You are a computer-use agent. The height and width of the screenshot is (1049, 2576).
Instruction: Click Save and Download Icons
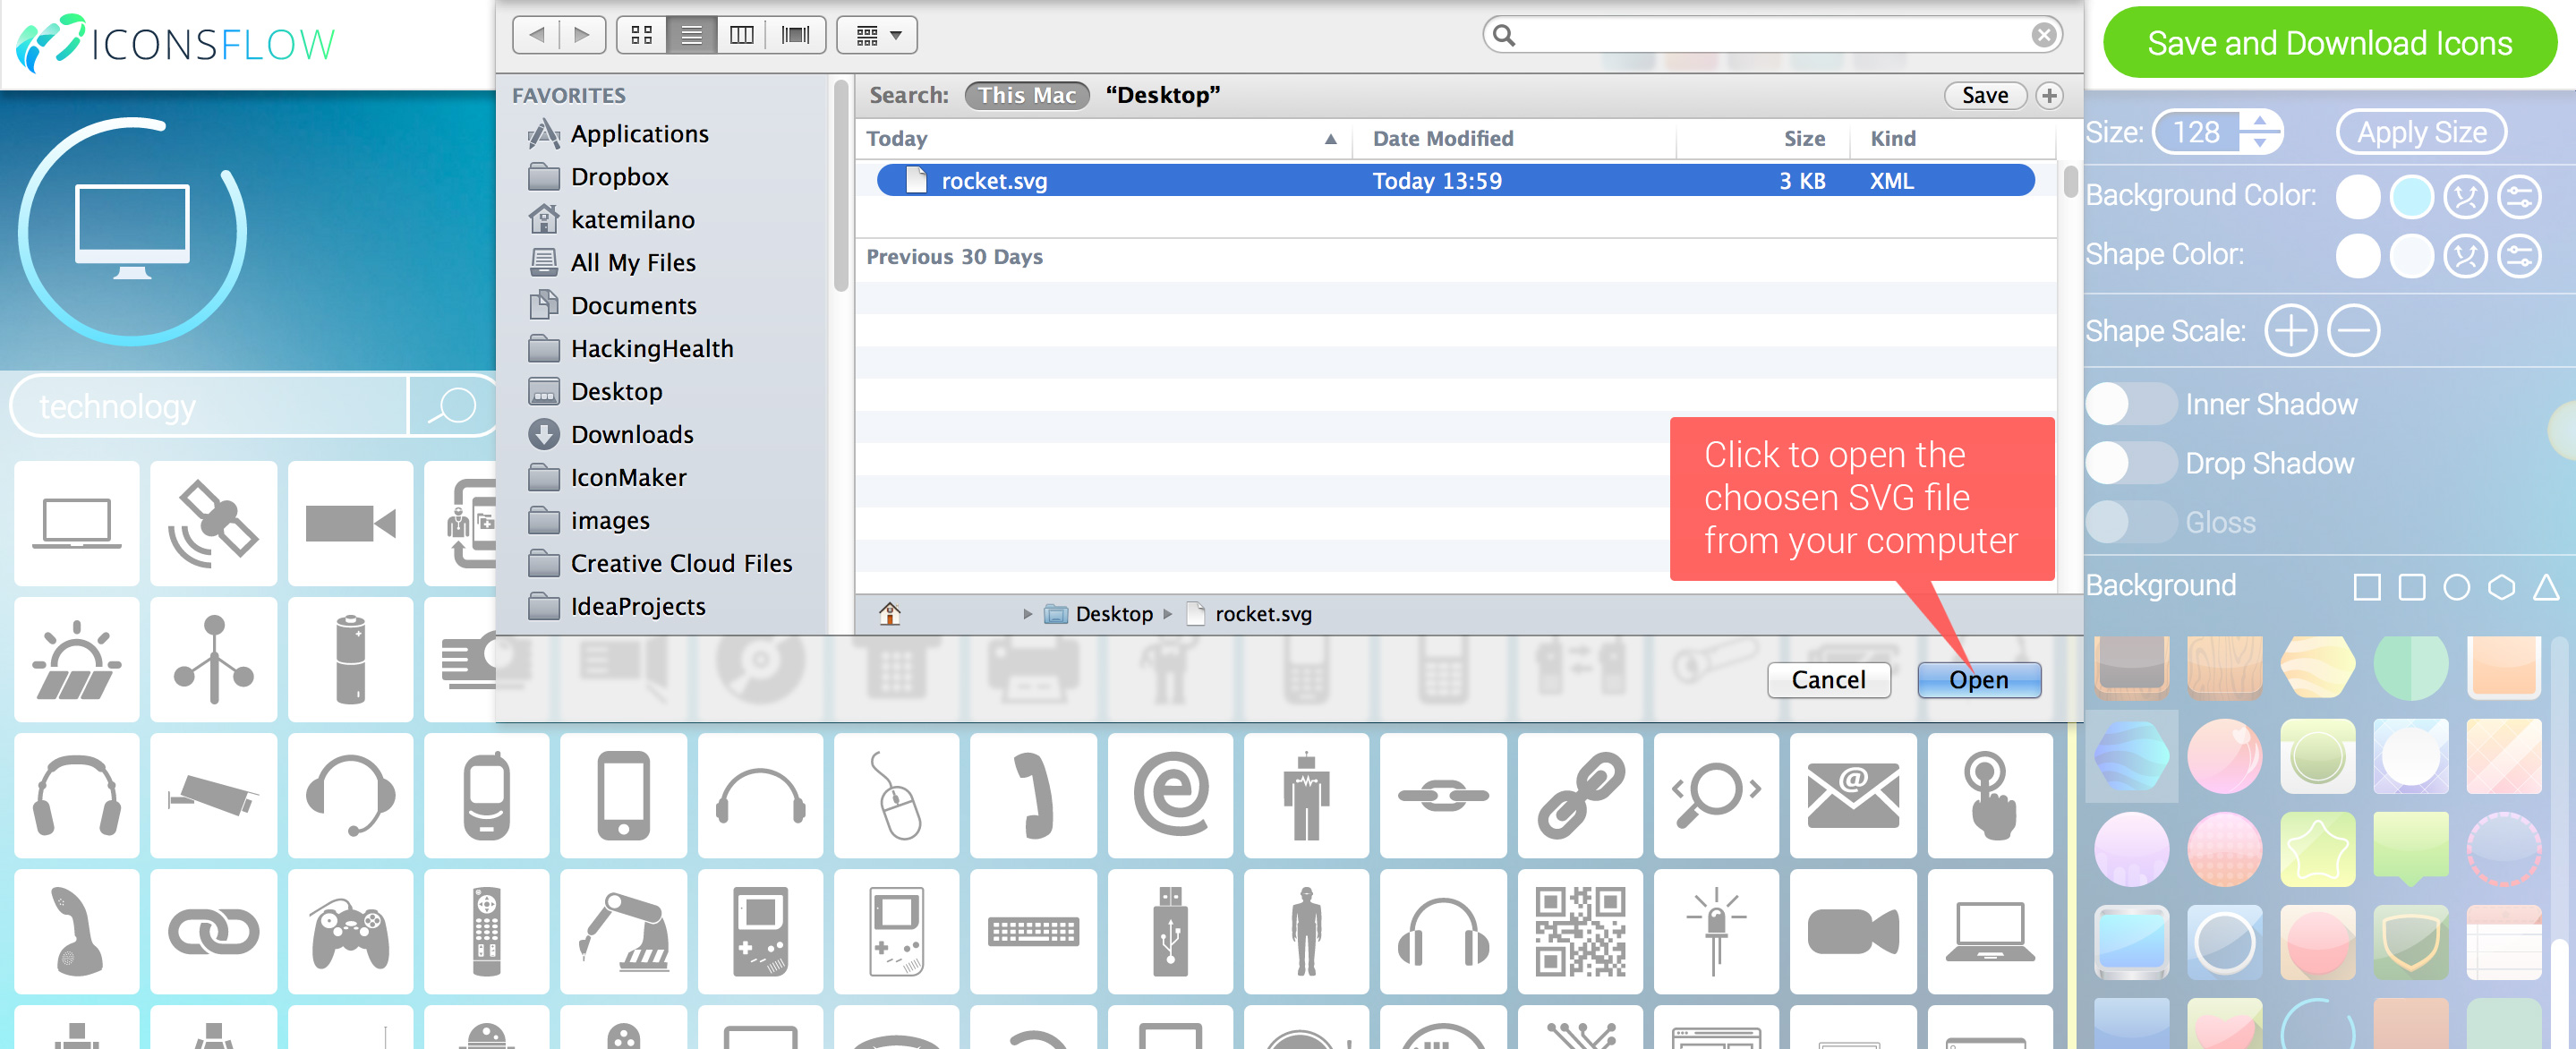2329,43
